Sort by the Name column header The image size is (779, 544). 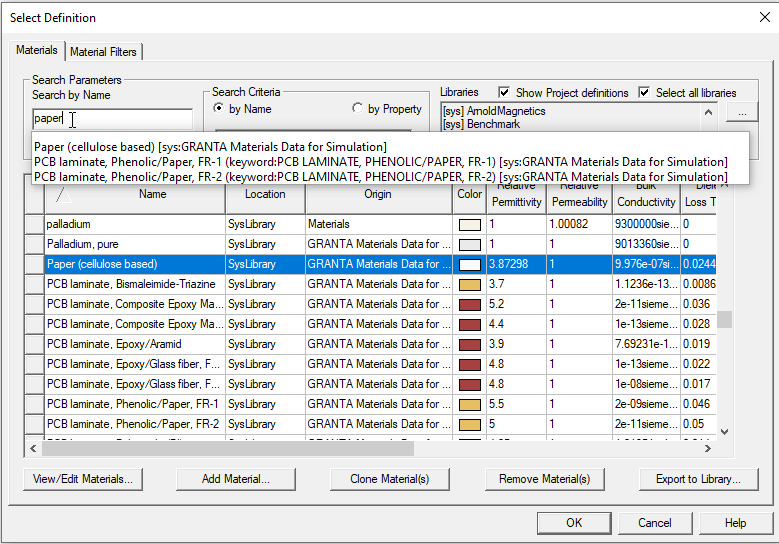(135, 194)
